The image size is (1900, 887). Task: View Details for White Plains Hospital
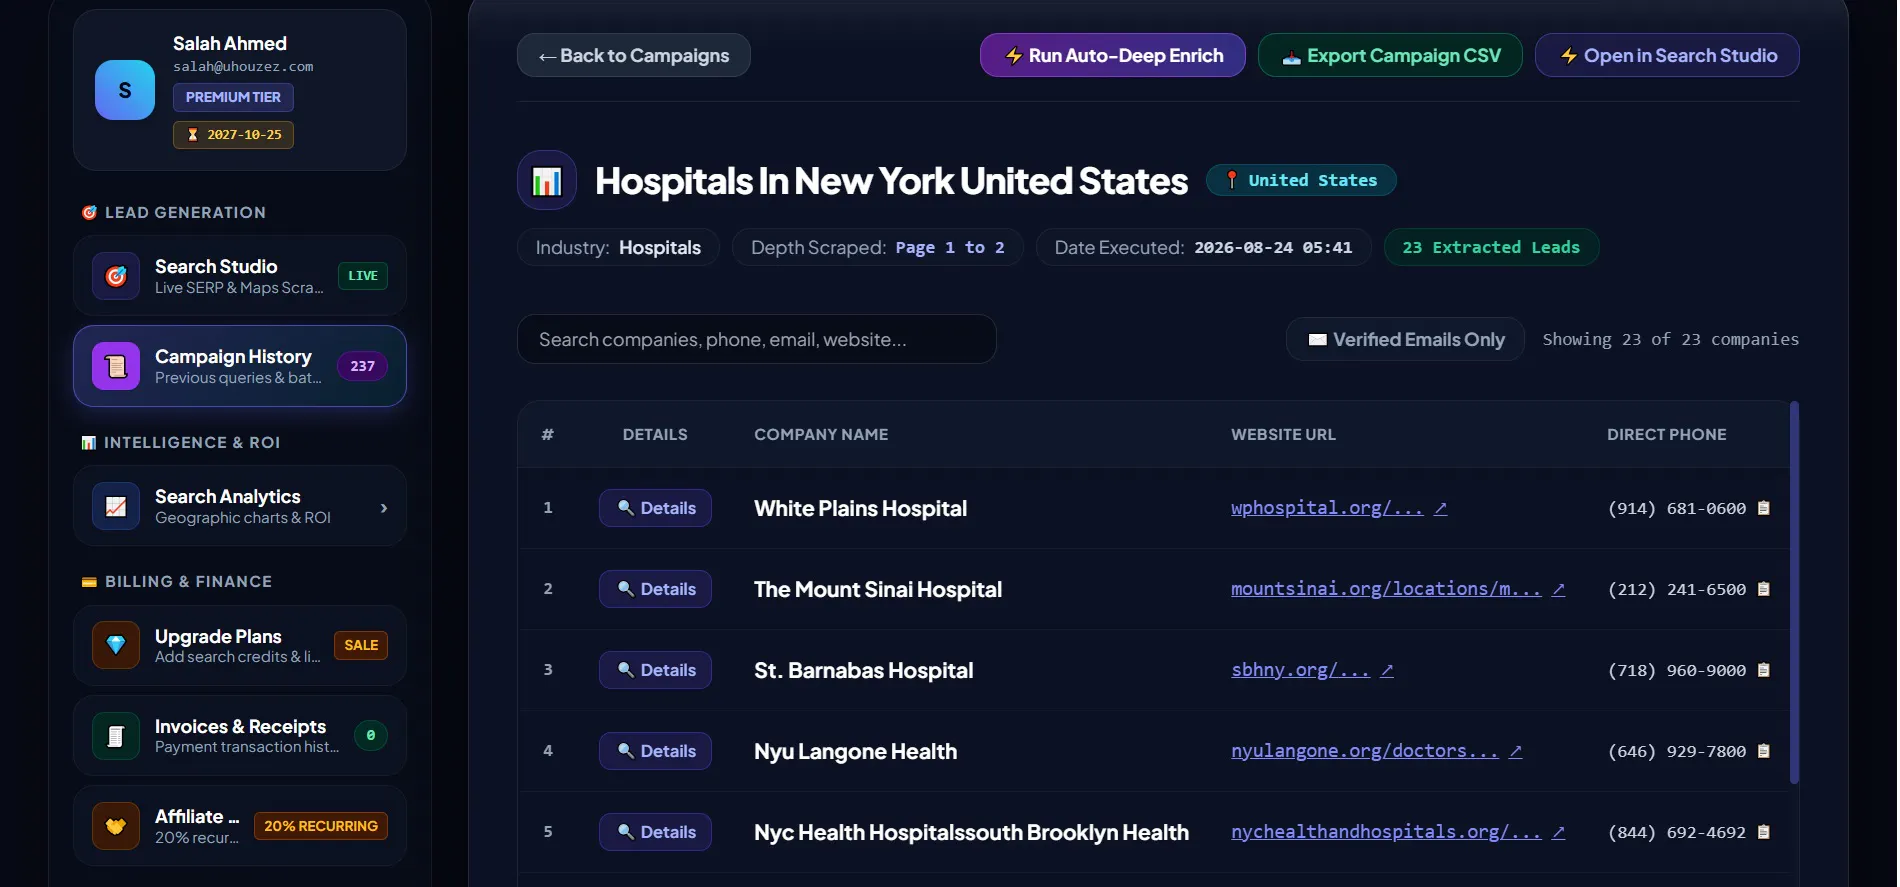pyautogui.click(x=655, y=508)
